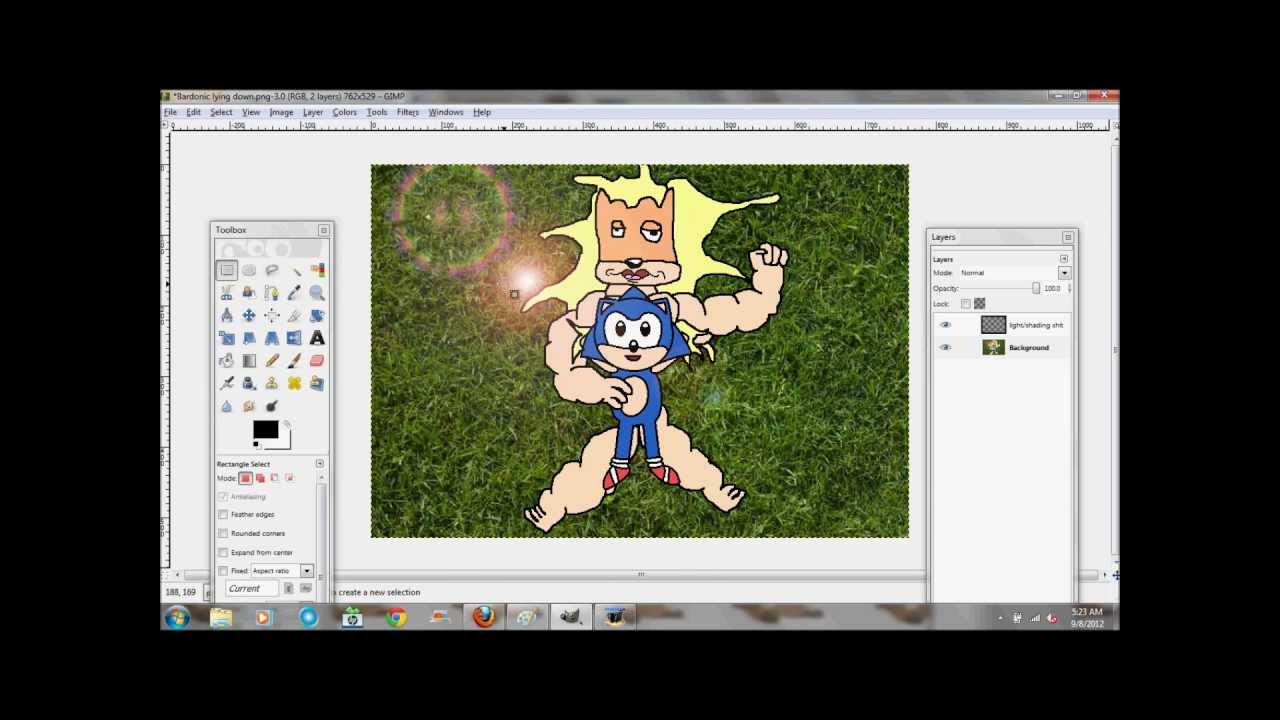Viewport: 1280px width, 720px height.
Task: Open the Filters menu
Action: click(407, 111)
